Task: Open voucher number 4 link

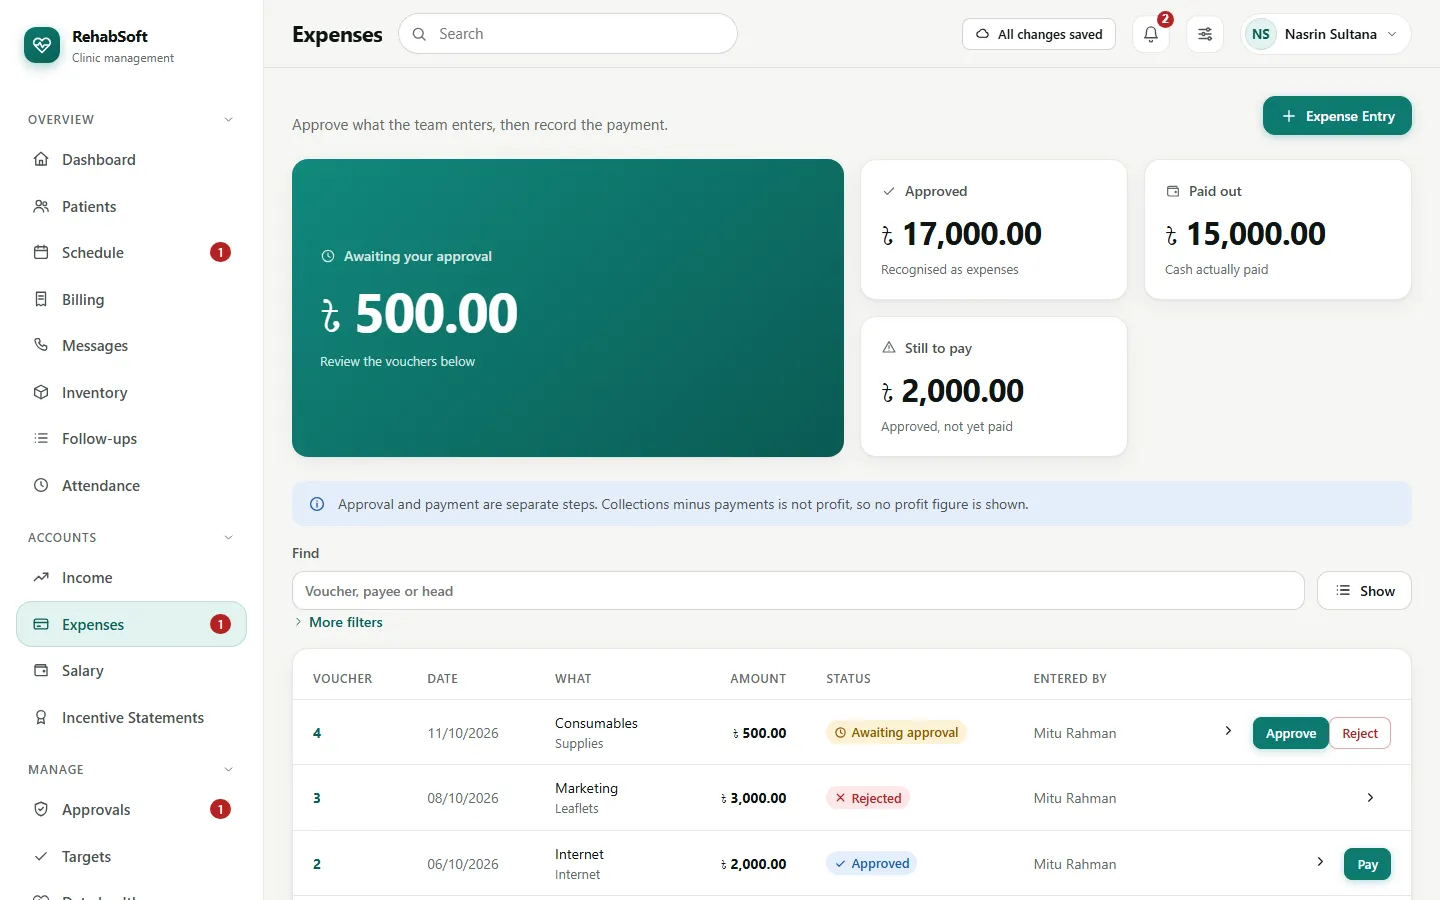Action: tap(317, 733)
